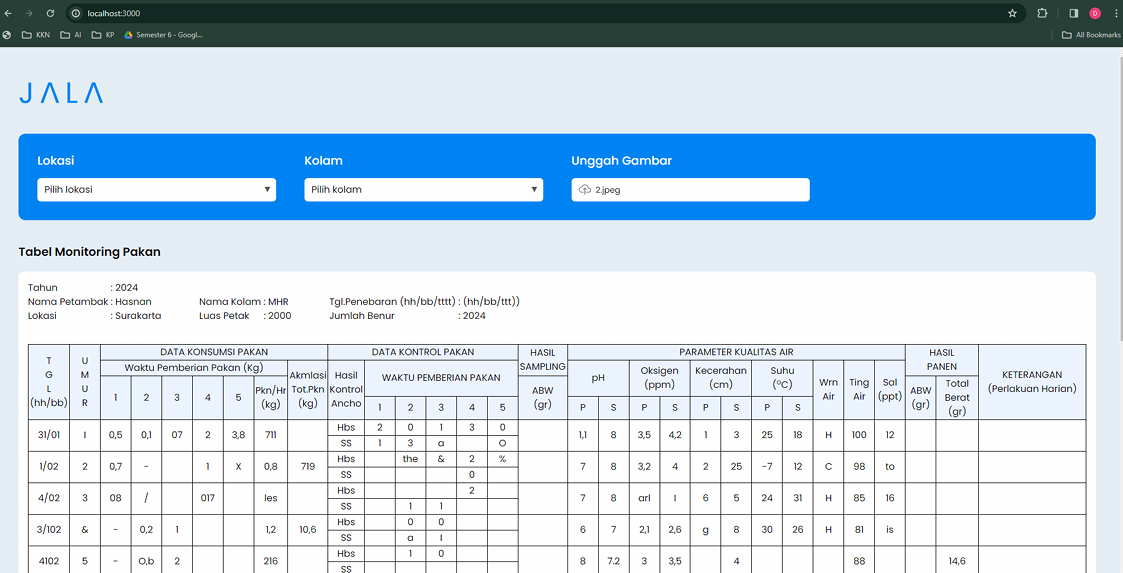Click the browser back arrow
The height and width of the screenshot is (573, 1123).
point(9,13)
